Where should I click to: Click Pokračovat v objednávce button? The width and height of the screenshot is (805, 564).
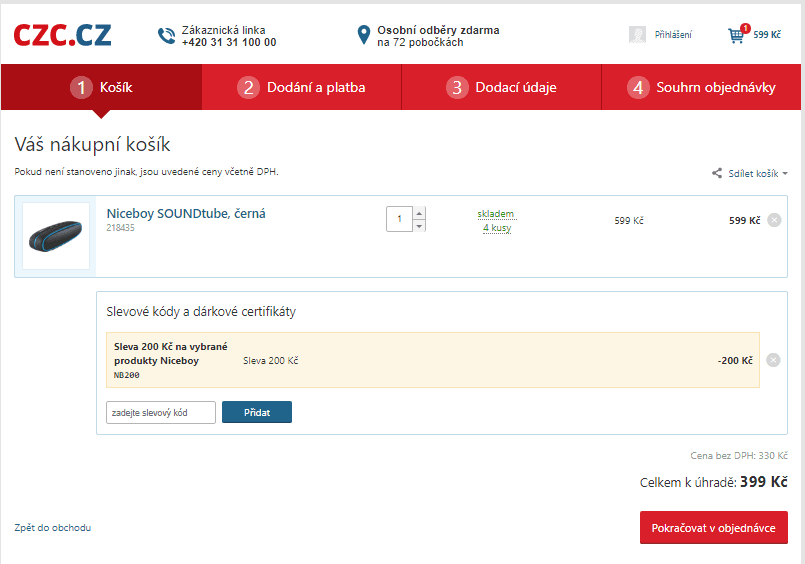point(714,528)
